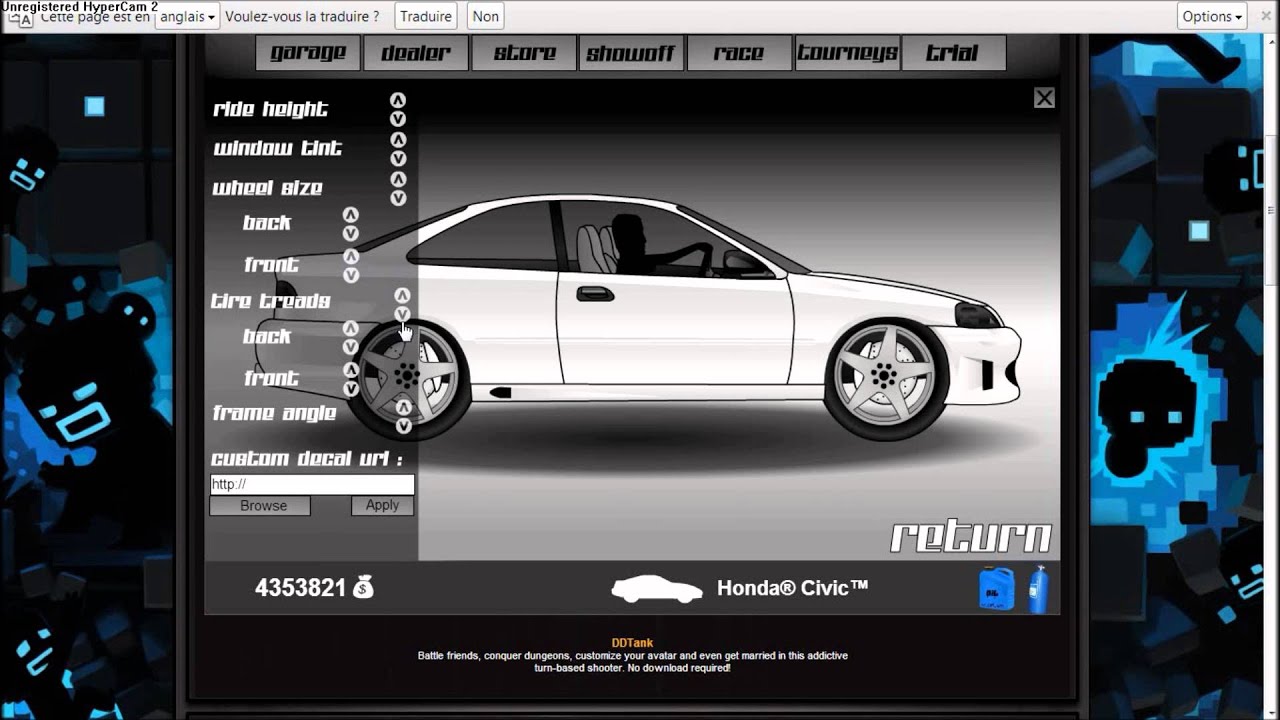The width and height of the screenshot is (1280, 720).
Task: Decrease frame angle down arrow
Action: [x=403, y=426]
